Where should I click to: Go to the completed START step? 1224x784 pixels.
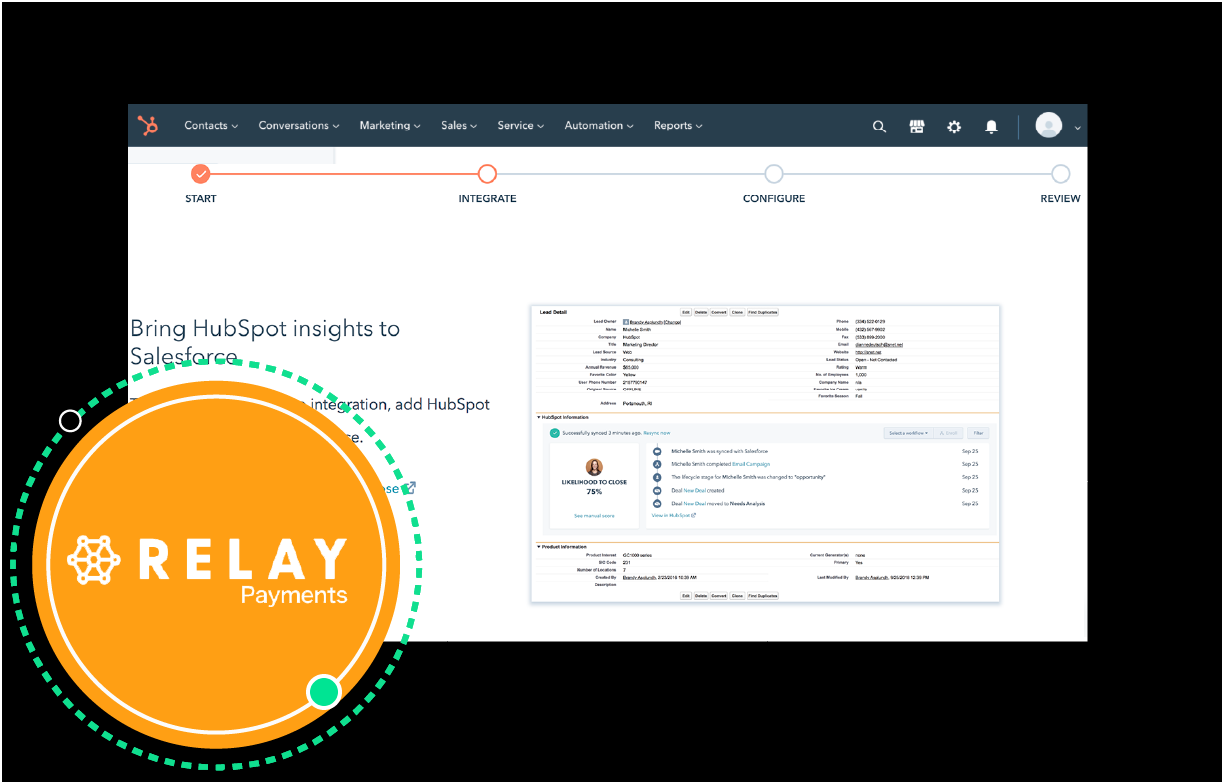coord(201,174)
